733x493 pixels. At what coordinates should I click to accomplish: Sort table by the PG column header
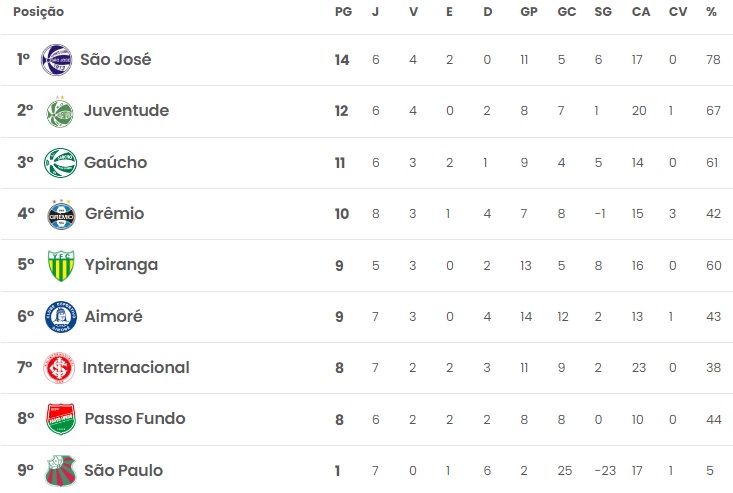(x=342, y=12)
